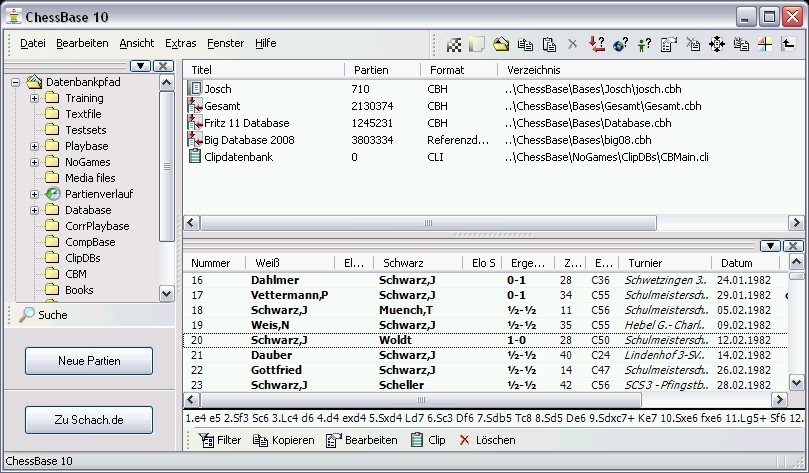The image size is (809, 473).
Task: Click the Zu Schach.de button
Action: tap(89, 419)
